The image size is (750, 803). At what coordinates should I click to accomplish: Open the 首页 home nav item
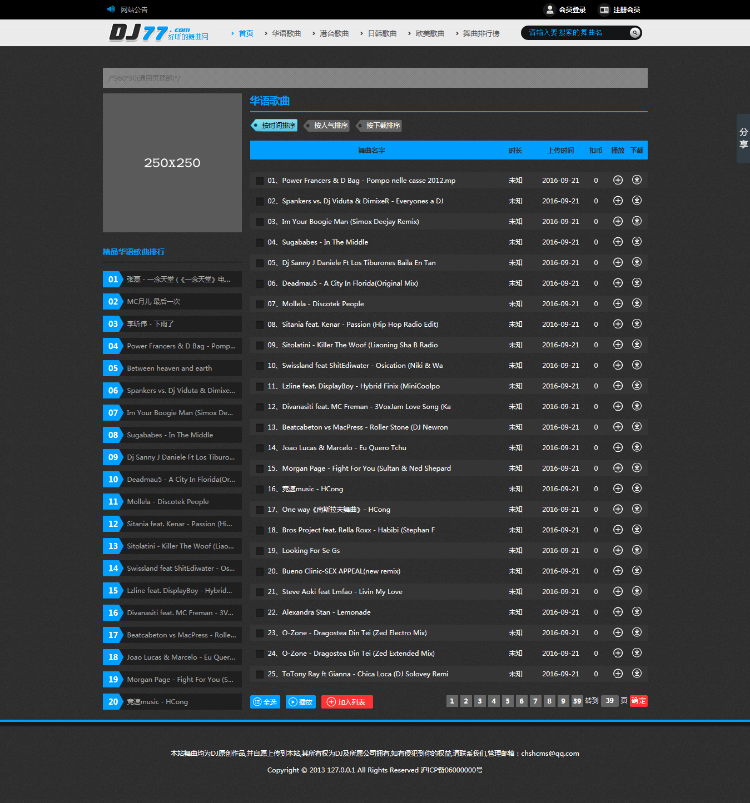(x=246, y=33)
